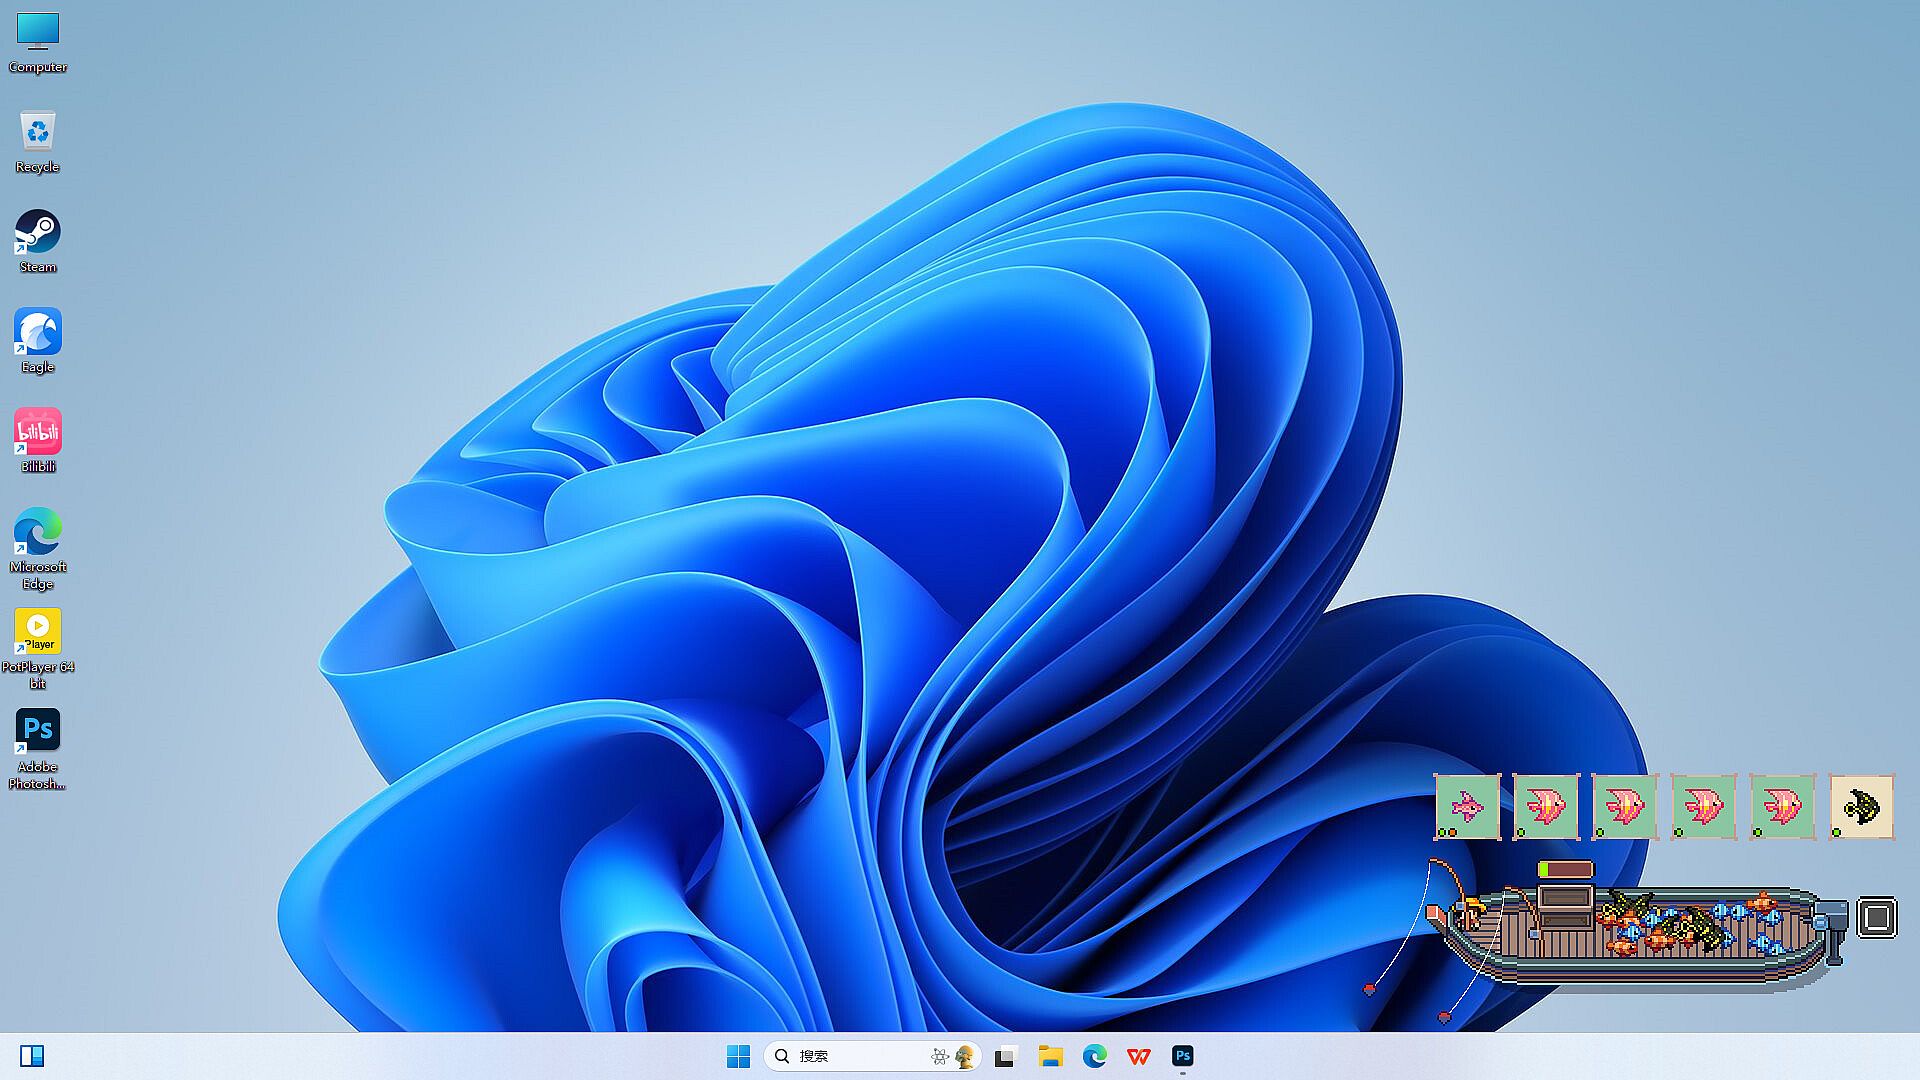Open WPS Office from the taskbar
This screenshot has width=1920, height=1080.
coord(1138,1056)
